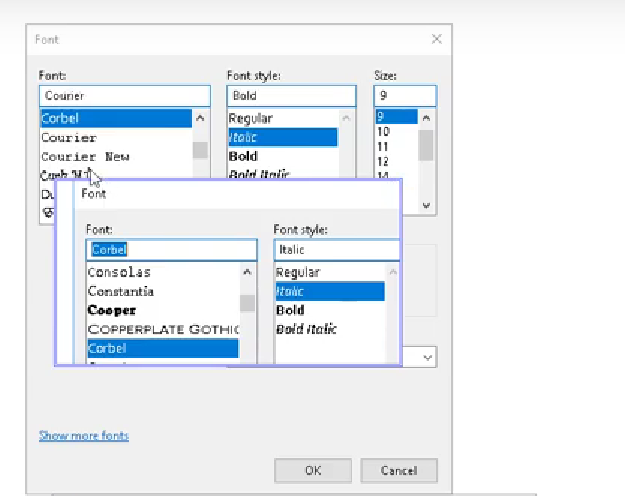
Task: Open the Show more fonts link
Action: coord(84,435)
